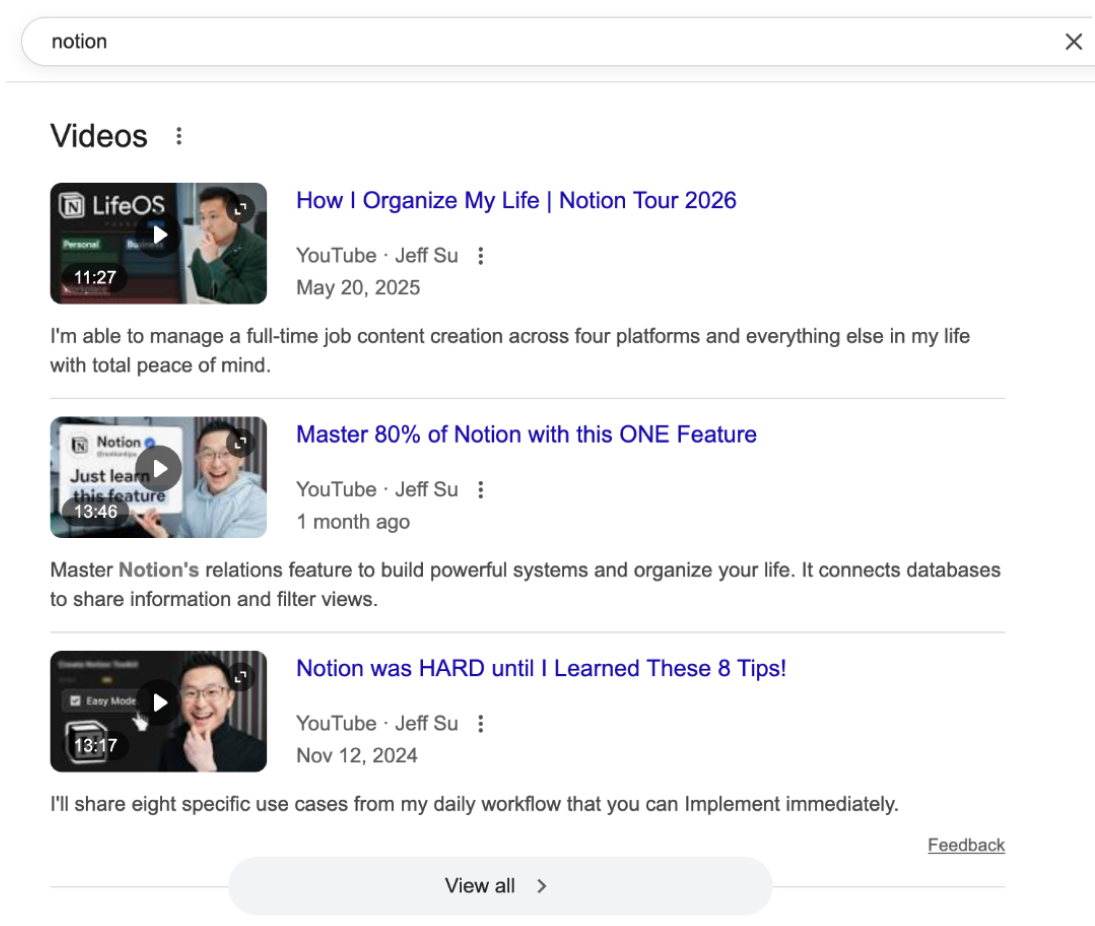
Task: Click the 11:27 duration badge on first thumbnail
Action: pyautogui.click(x=95, y=277)
